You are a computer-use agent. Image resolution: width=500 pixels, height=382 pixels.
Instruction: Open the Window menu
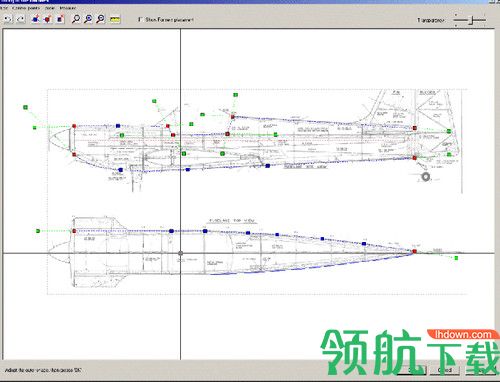point(68,8)
